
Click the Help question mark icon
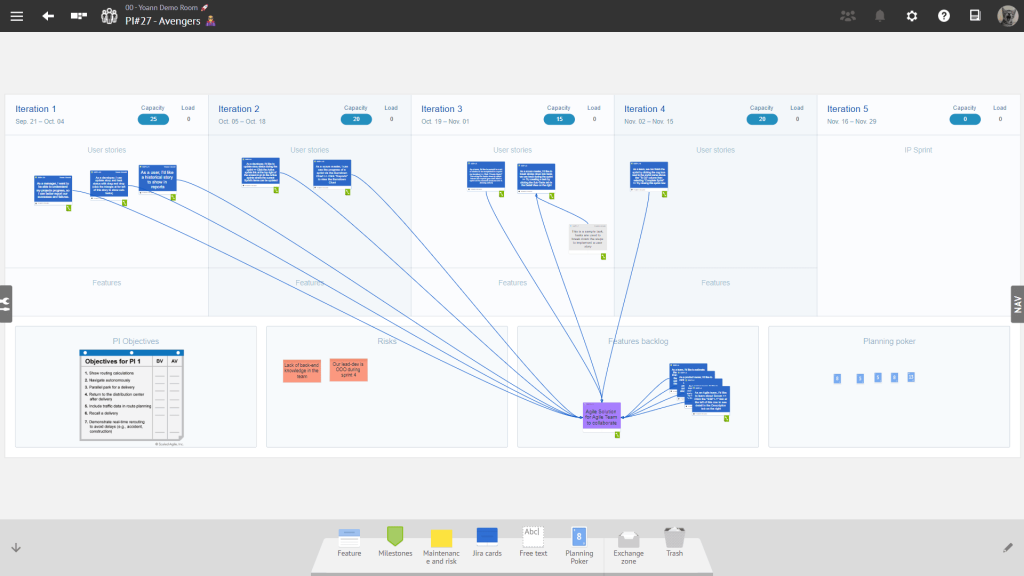[x=945, y=16]
